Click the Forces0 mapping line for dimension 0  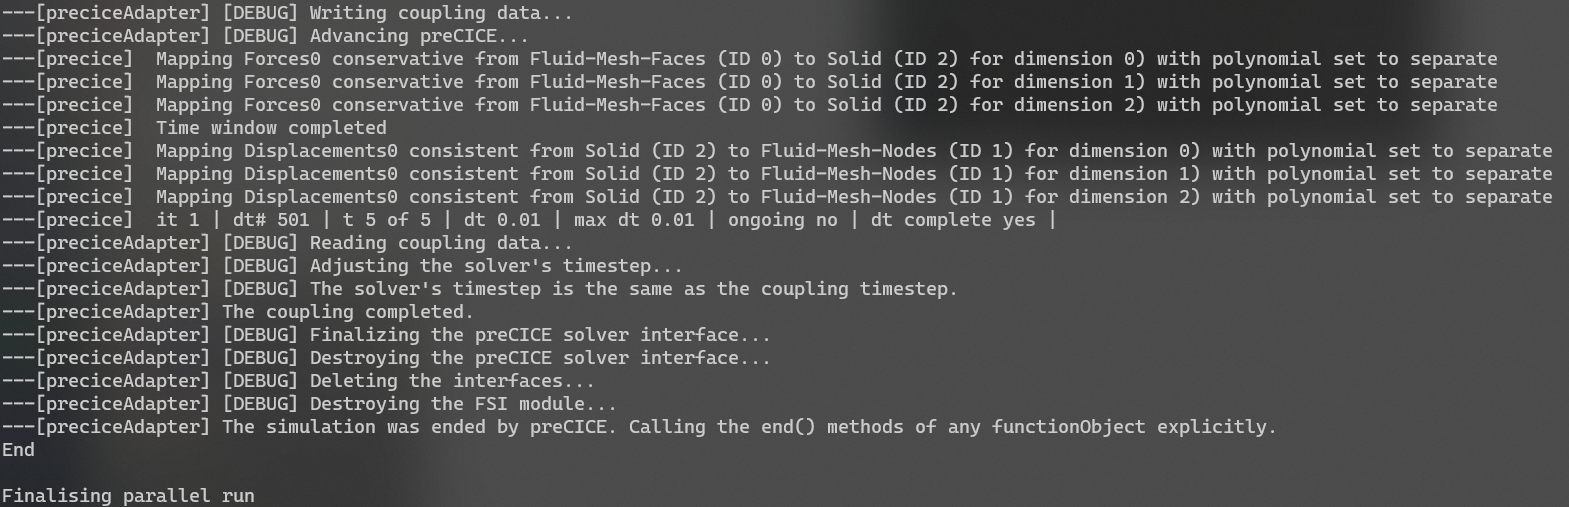[x=750, y=59]
